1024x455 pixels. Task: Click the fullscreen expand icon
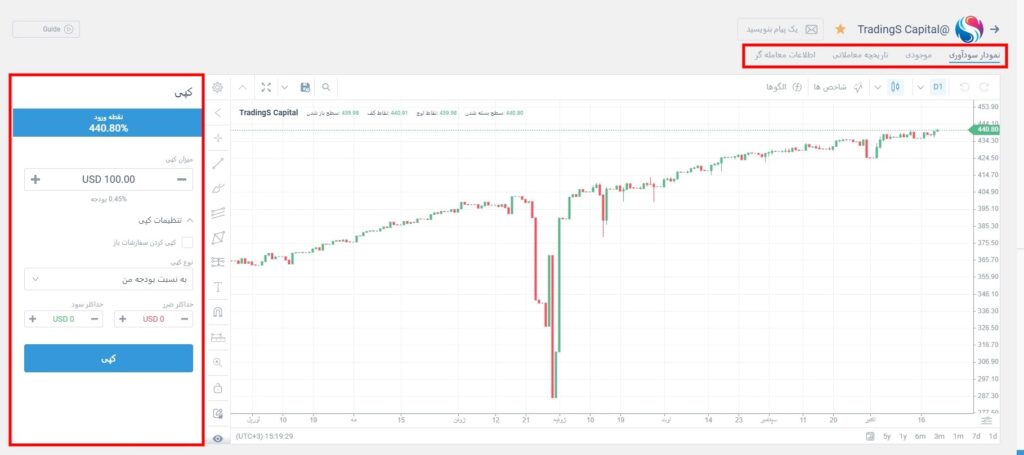pos(266,88)
